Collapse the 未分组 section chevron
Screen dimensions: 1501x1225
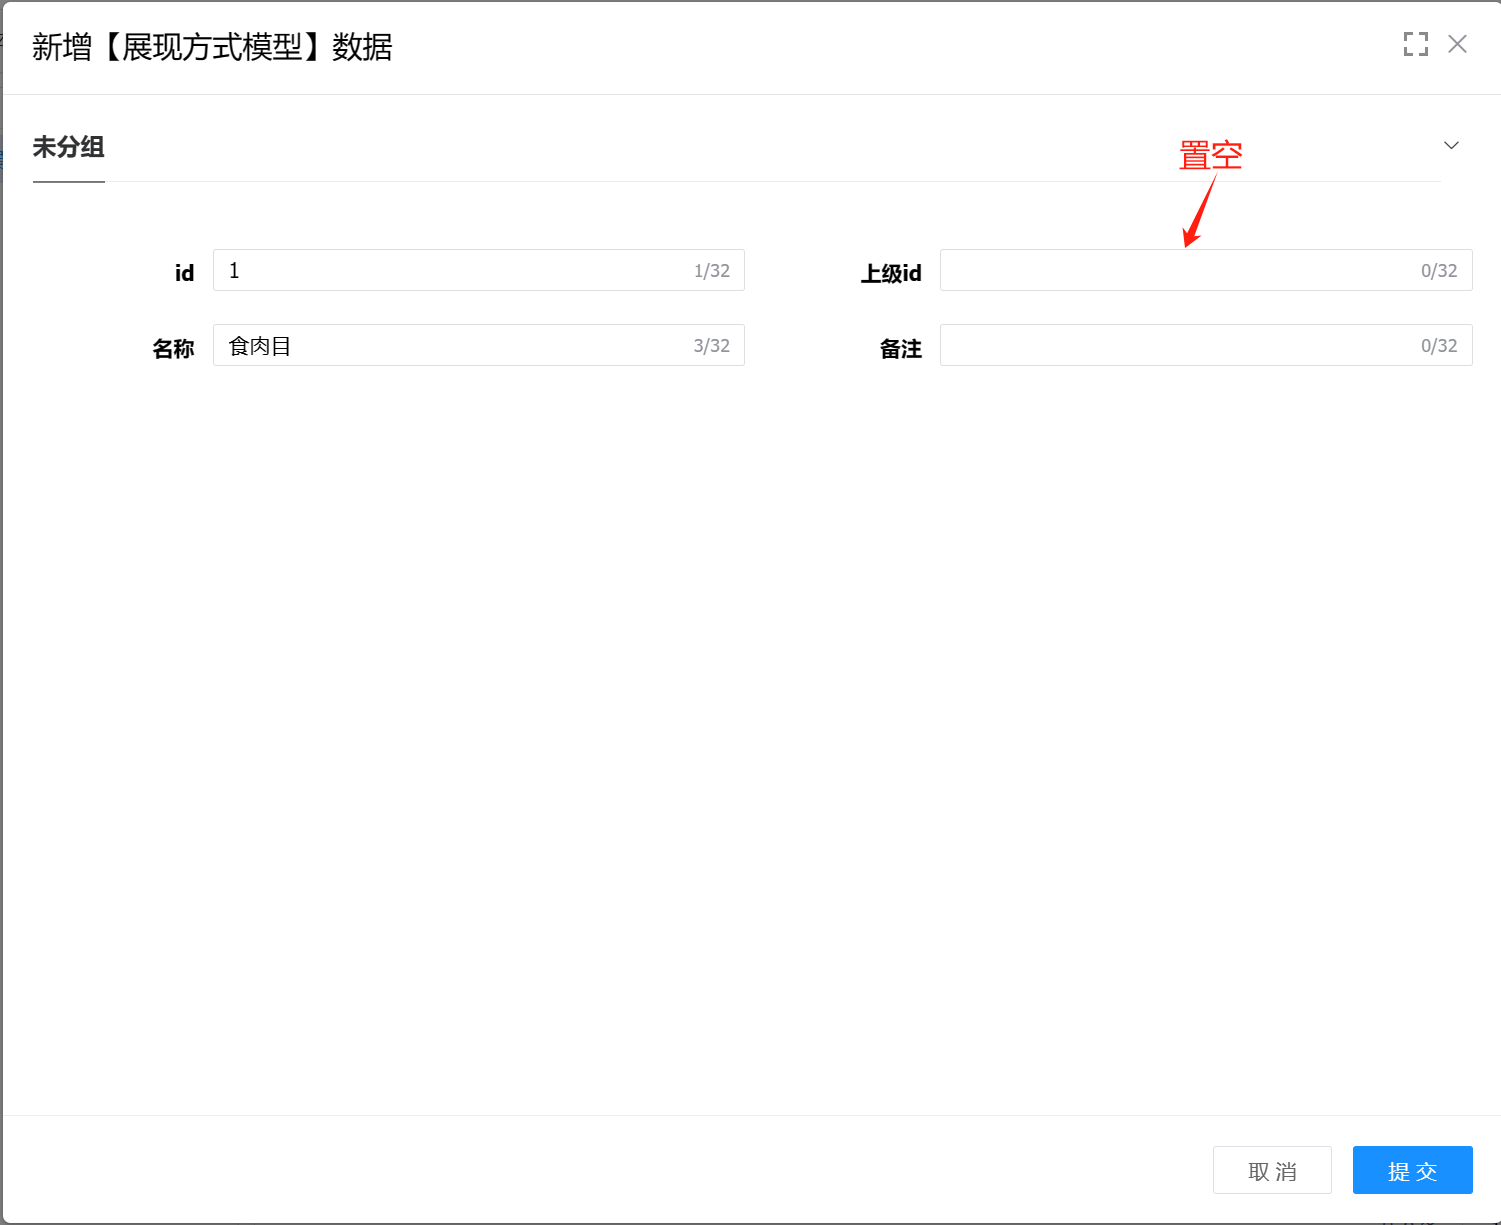point(1451,146)
